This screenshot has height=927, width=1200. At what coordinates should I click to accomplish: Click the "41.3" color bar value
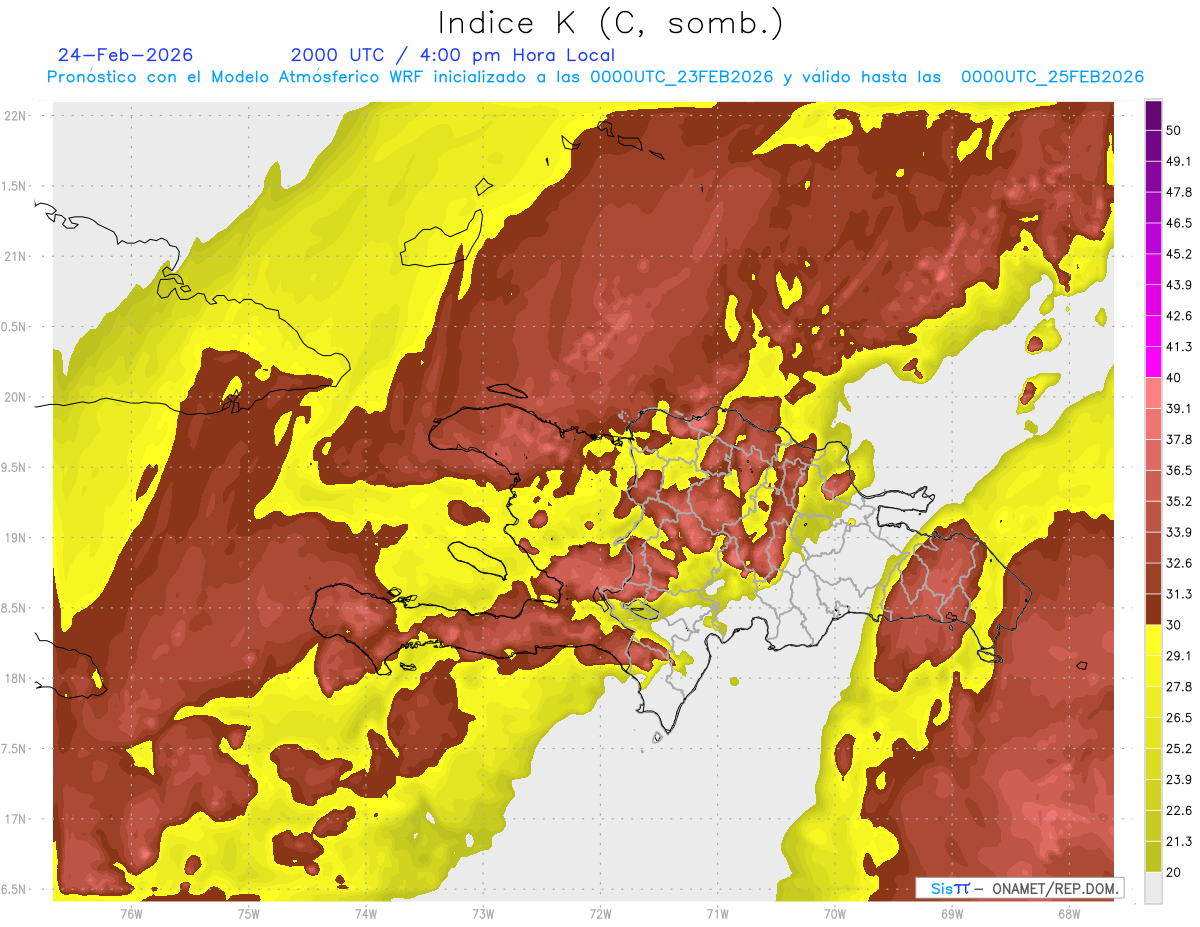(1178, 347)
